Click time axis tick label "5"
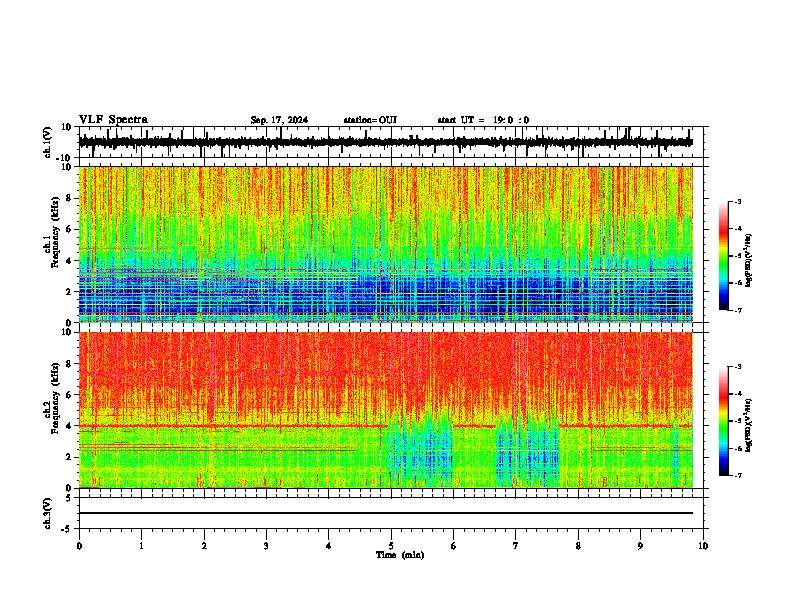Screen dimensions: 792x612 [x=391, y=546]
